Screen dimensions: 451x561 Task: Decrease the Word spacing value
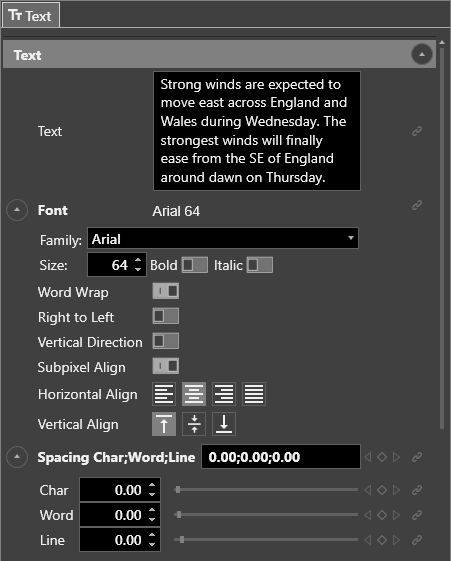(x=152, y=519)
